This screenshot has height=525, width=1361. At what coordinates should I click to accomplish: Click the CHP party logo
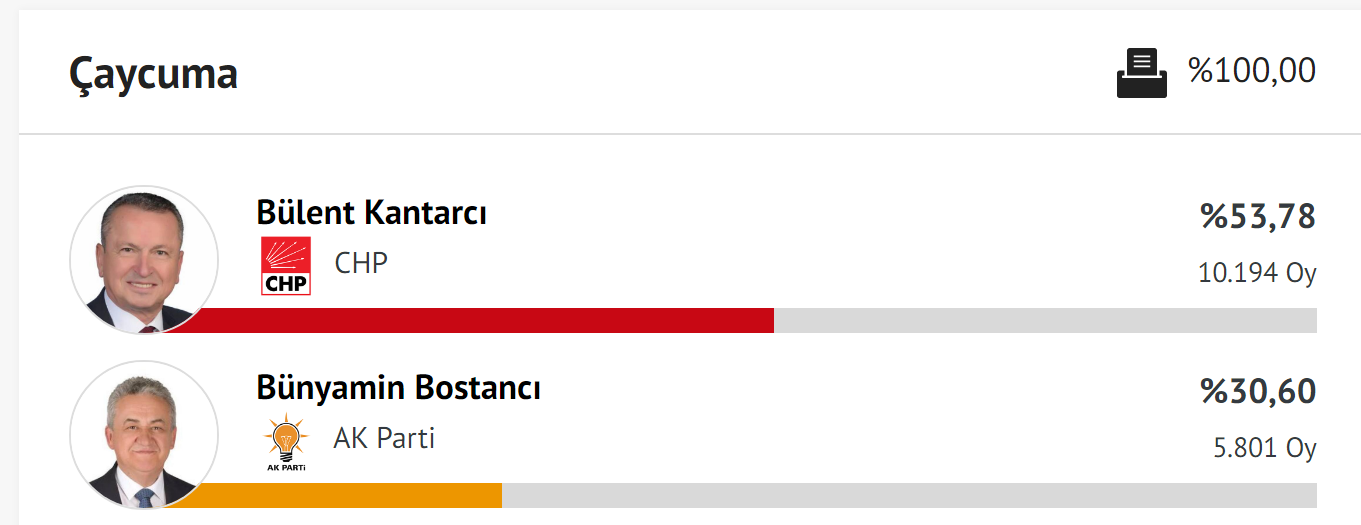tap(286, 266)
